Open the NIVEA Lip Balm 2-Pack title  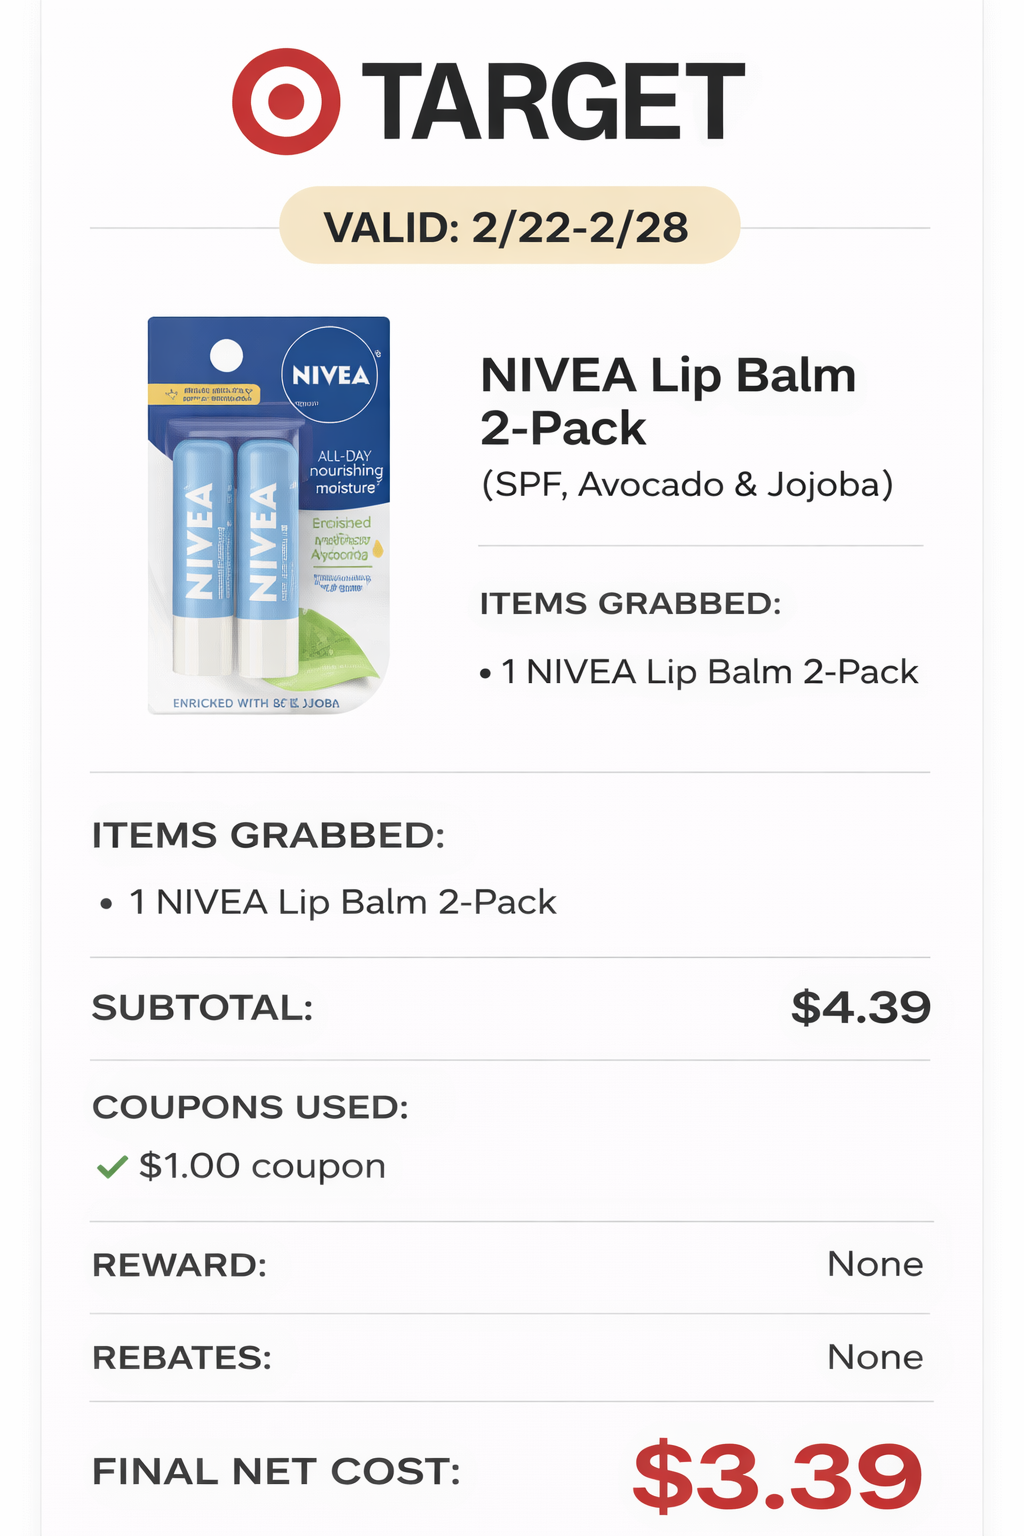[668, 402]
